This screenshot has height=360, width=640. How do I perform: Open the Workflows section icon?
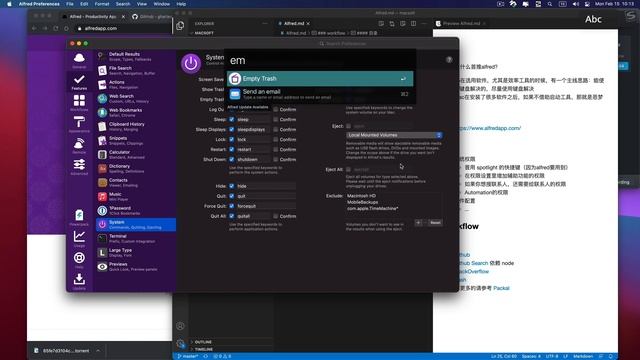[x=79, y=103]
